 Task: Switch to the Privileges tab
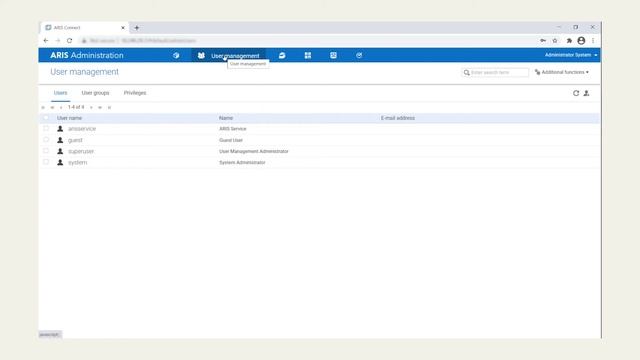(135, 93)
